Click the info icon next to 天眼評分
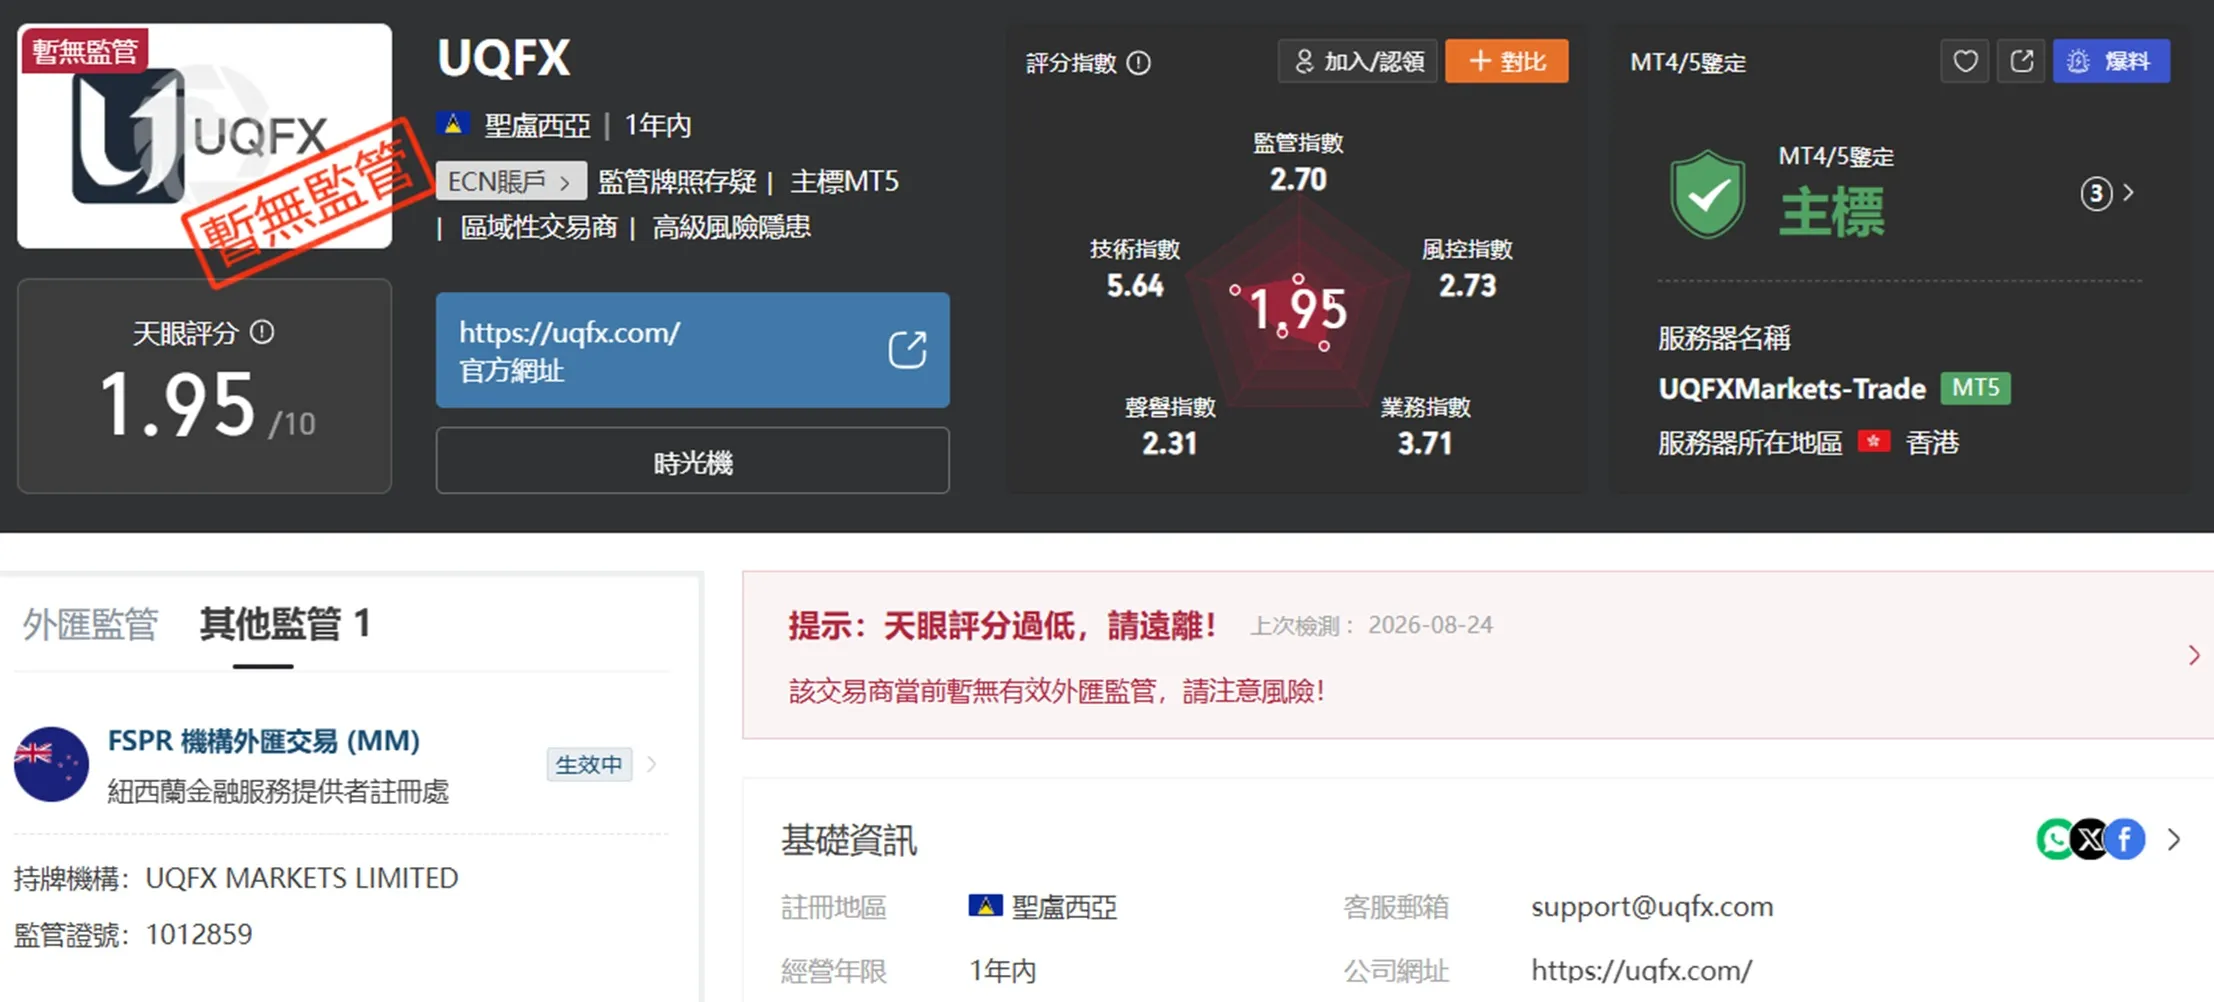 click(x=262, y=332)
